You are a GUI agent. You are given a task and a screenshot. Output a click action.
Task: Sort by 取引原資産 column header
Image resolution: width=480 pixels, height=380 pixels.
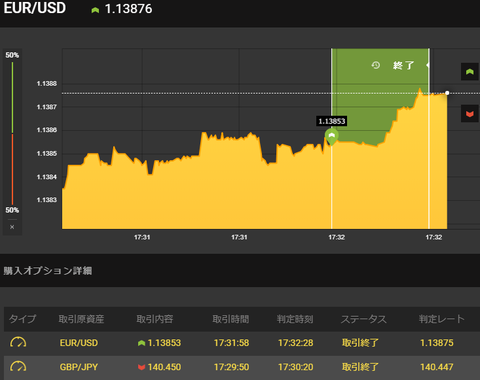[81, 319]
